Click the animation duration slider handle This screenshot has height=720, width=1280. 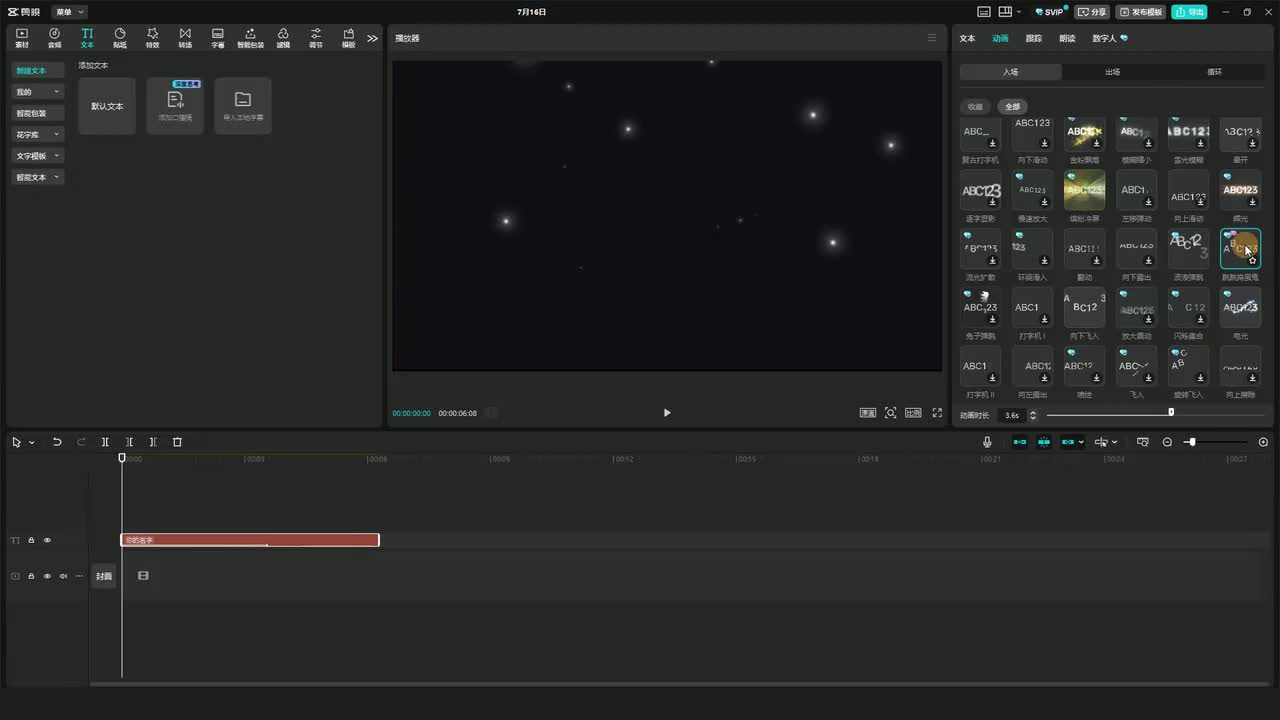pyautogui.click(x=1171, y=412)
